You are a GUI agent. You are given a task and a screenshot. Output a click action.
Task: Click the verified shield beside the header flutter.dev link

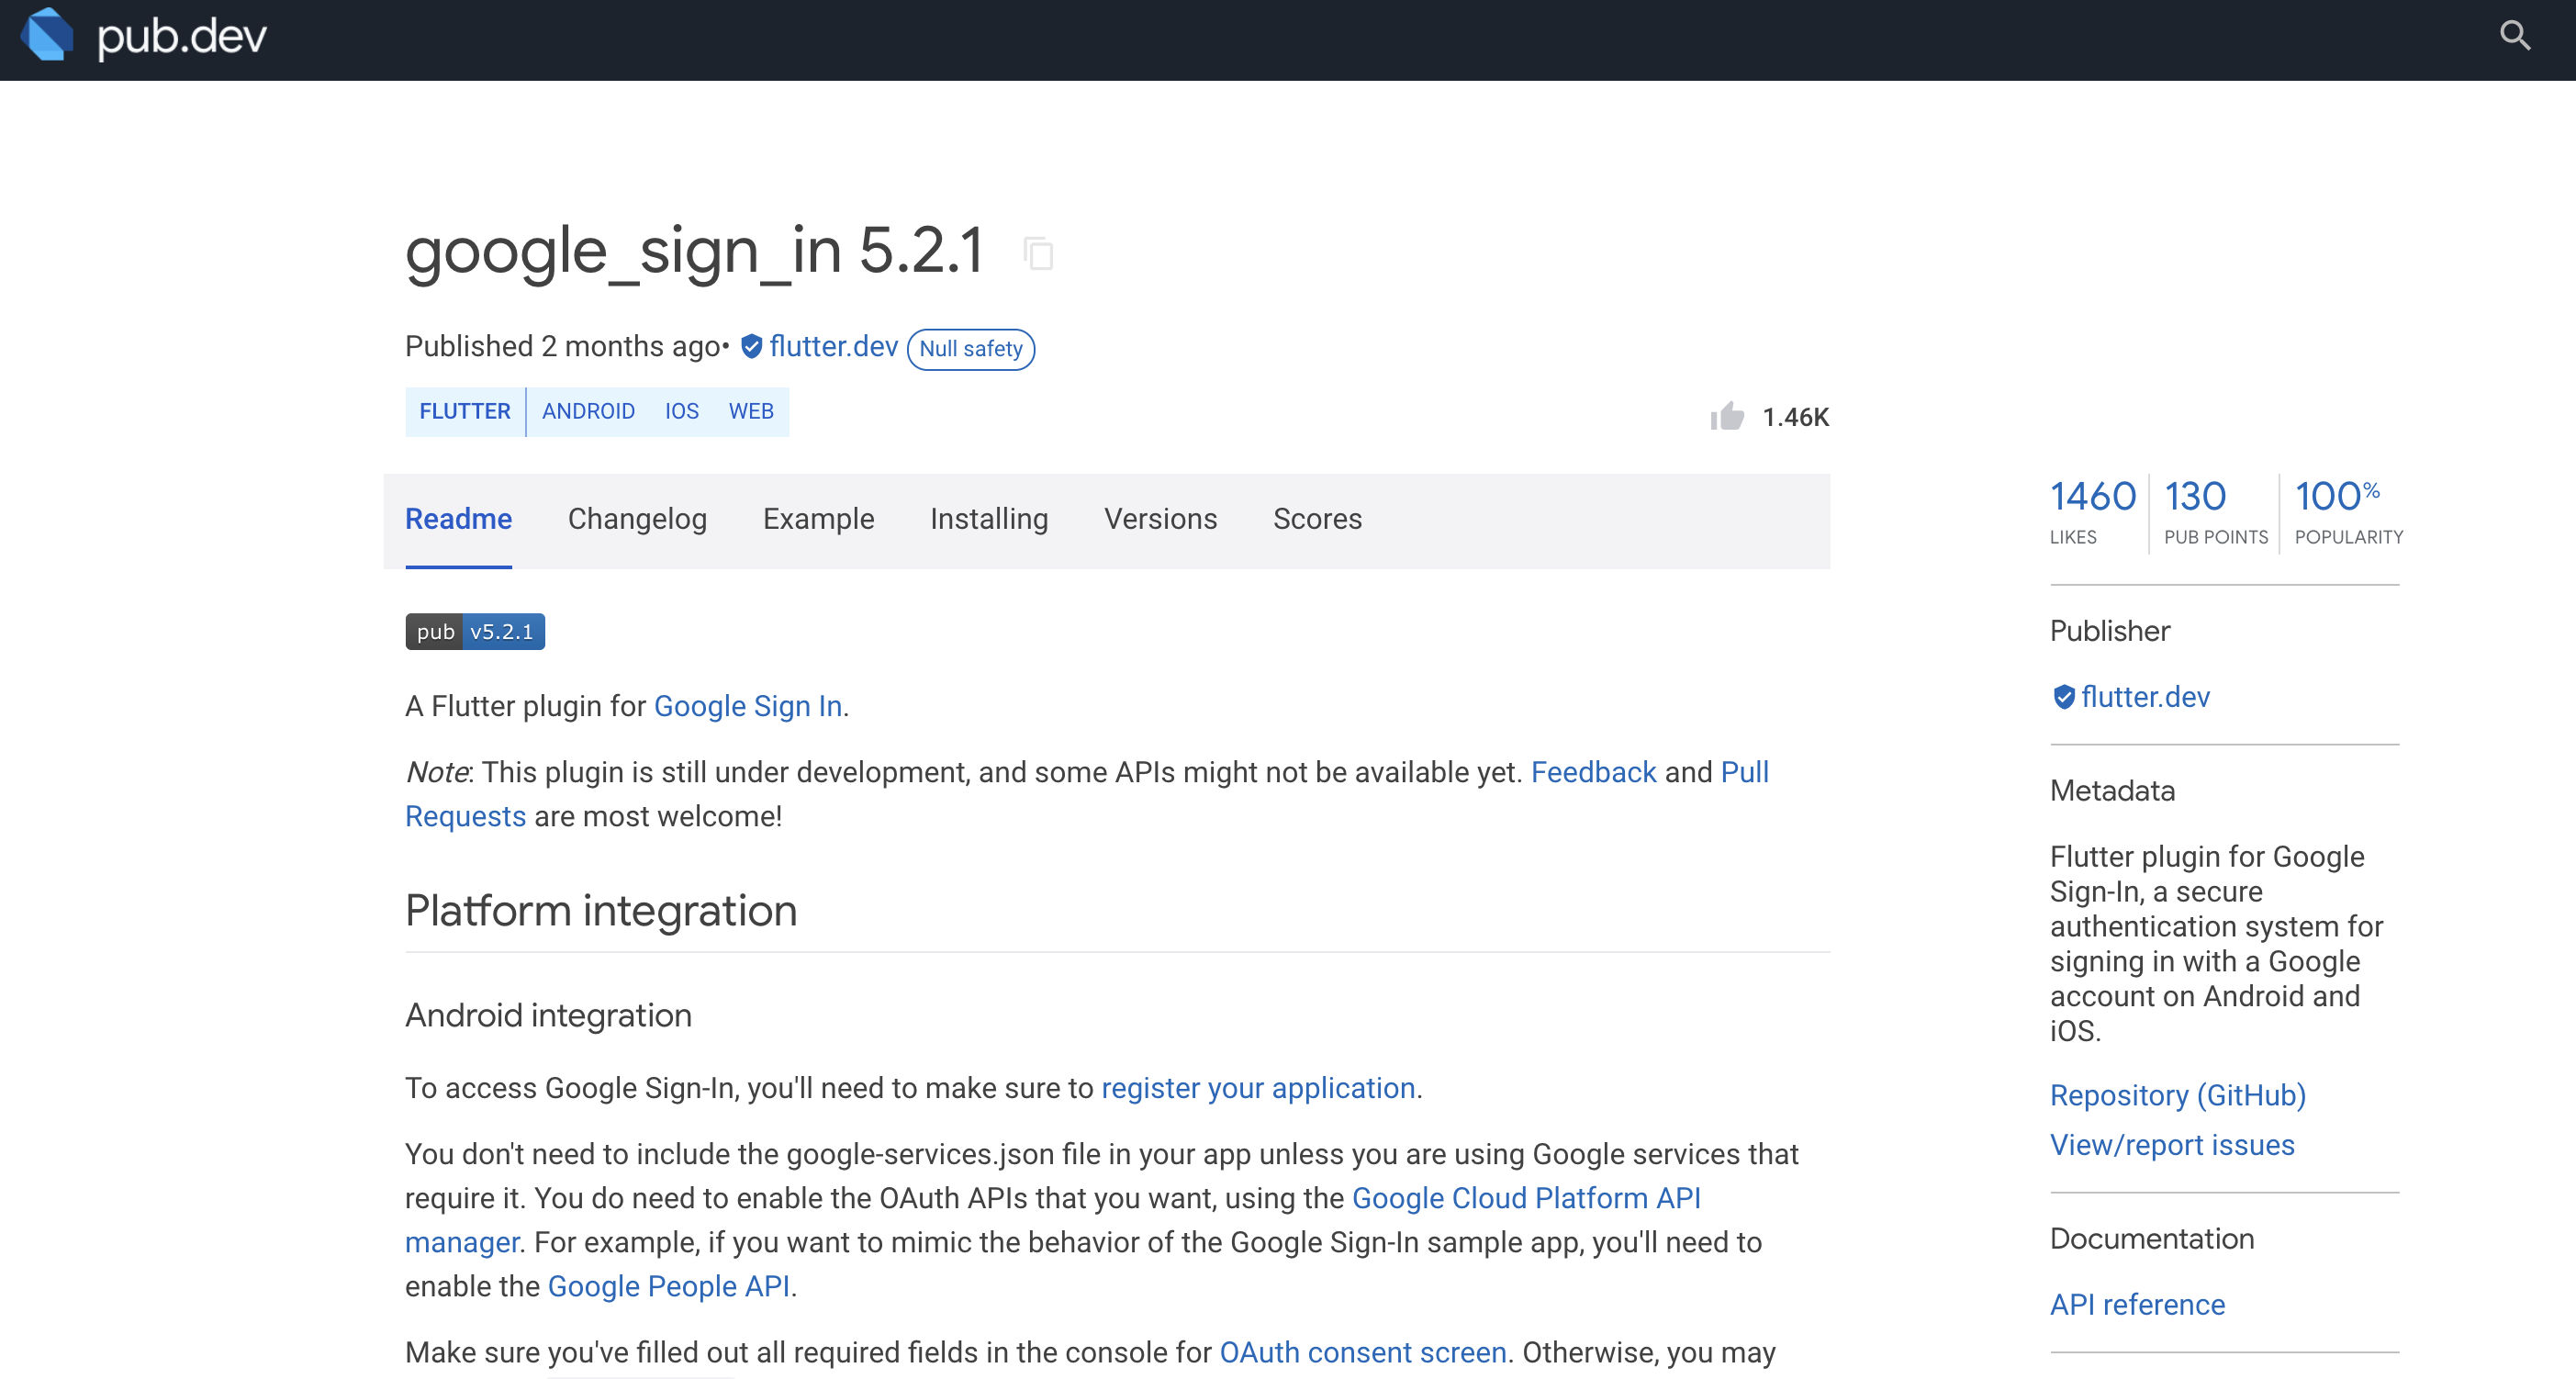752,347
